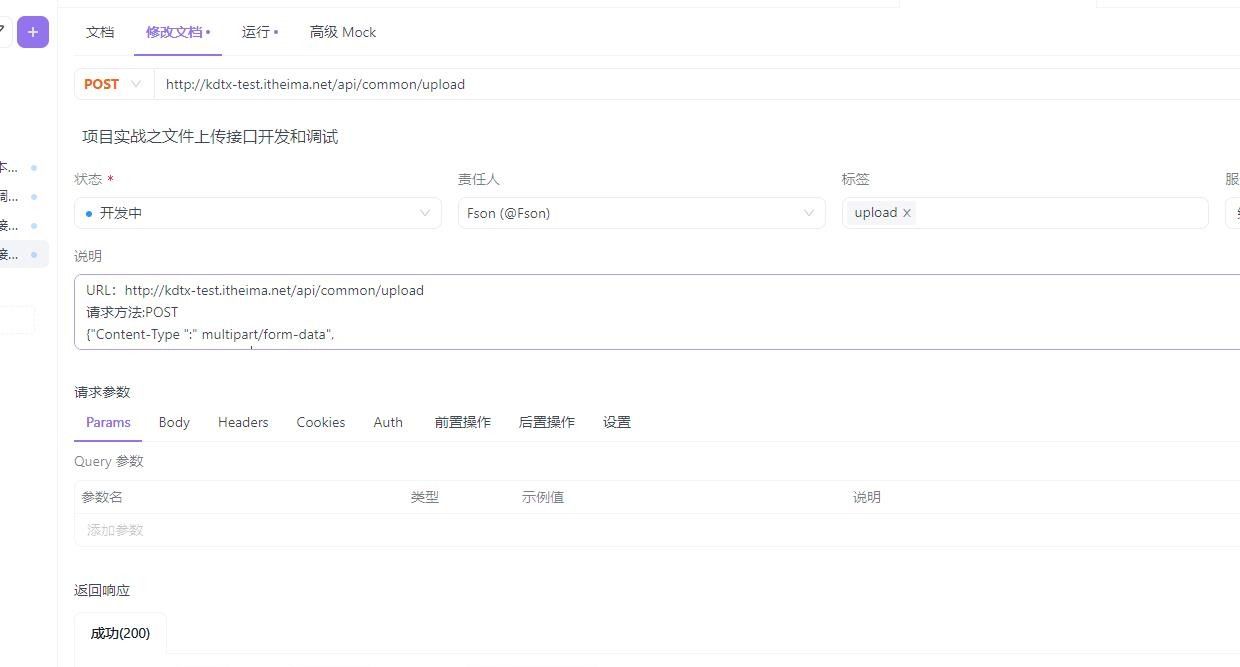Open the POST request method dropdown
Image resolution: width=1240 pixels, height=667 pixels.
(x=137, y=84)
